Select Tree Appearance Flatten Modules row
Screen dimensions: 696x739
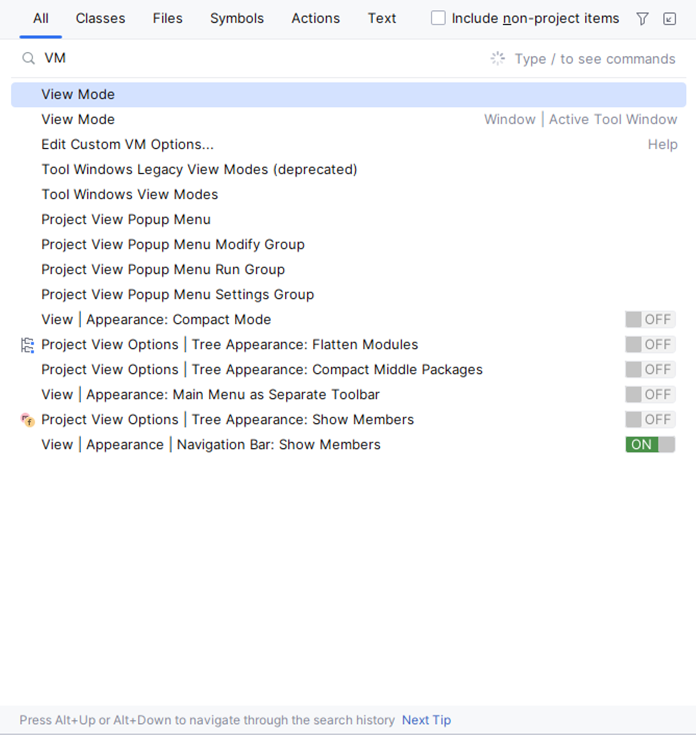[x=348, y=345]
